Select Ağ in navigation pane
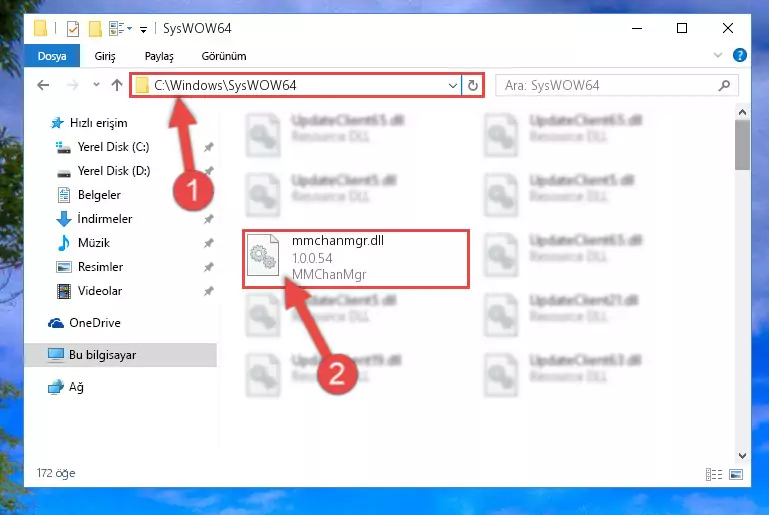Image resolution: width=769 pixels, height=515 pixels. (x=66, y=387)
